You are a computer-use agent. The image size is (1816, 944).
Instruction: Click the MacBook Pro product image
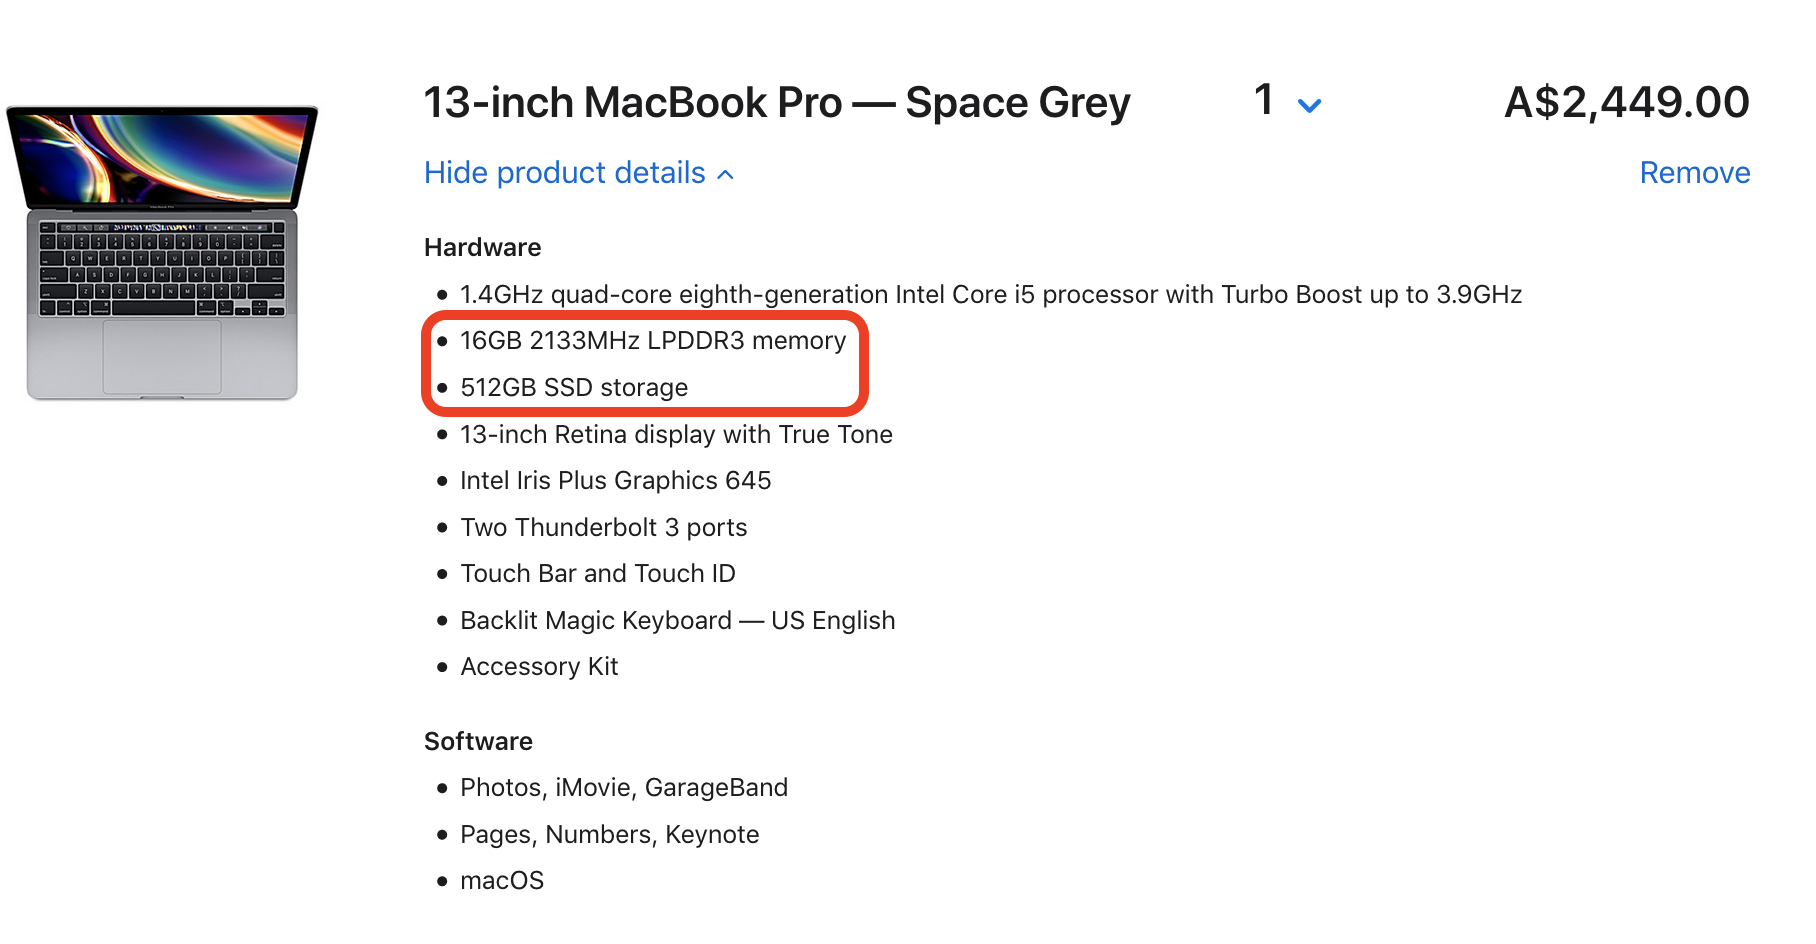tap(162, 252)
